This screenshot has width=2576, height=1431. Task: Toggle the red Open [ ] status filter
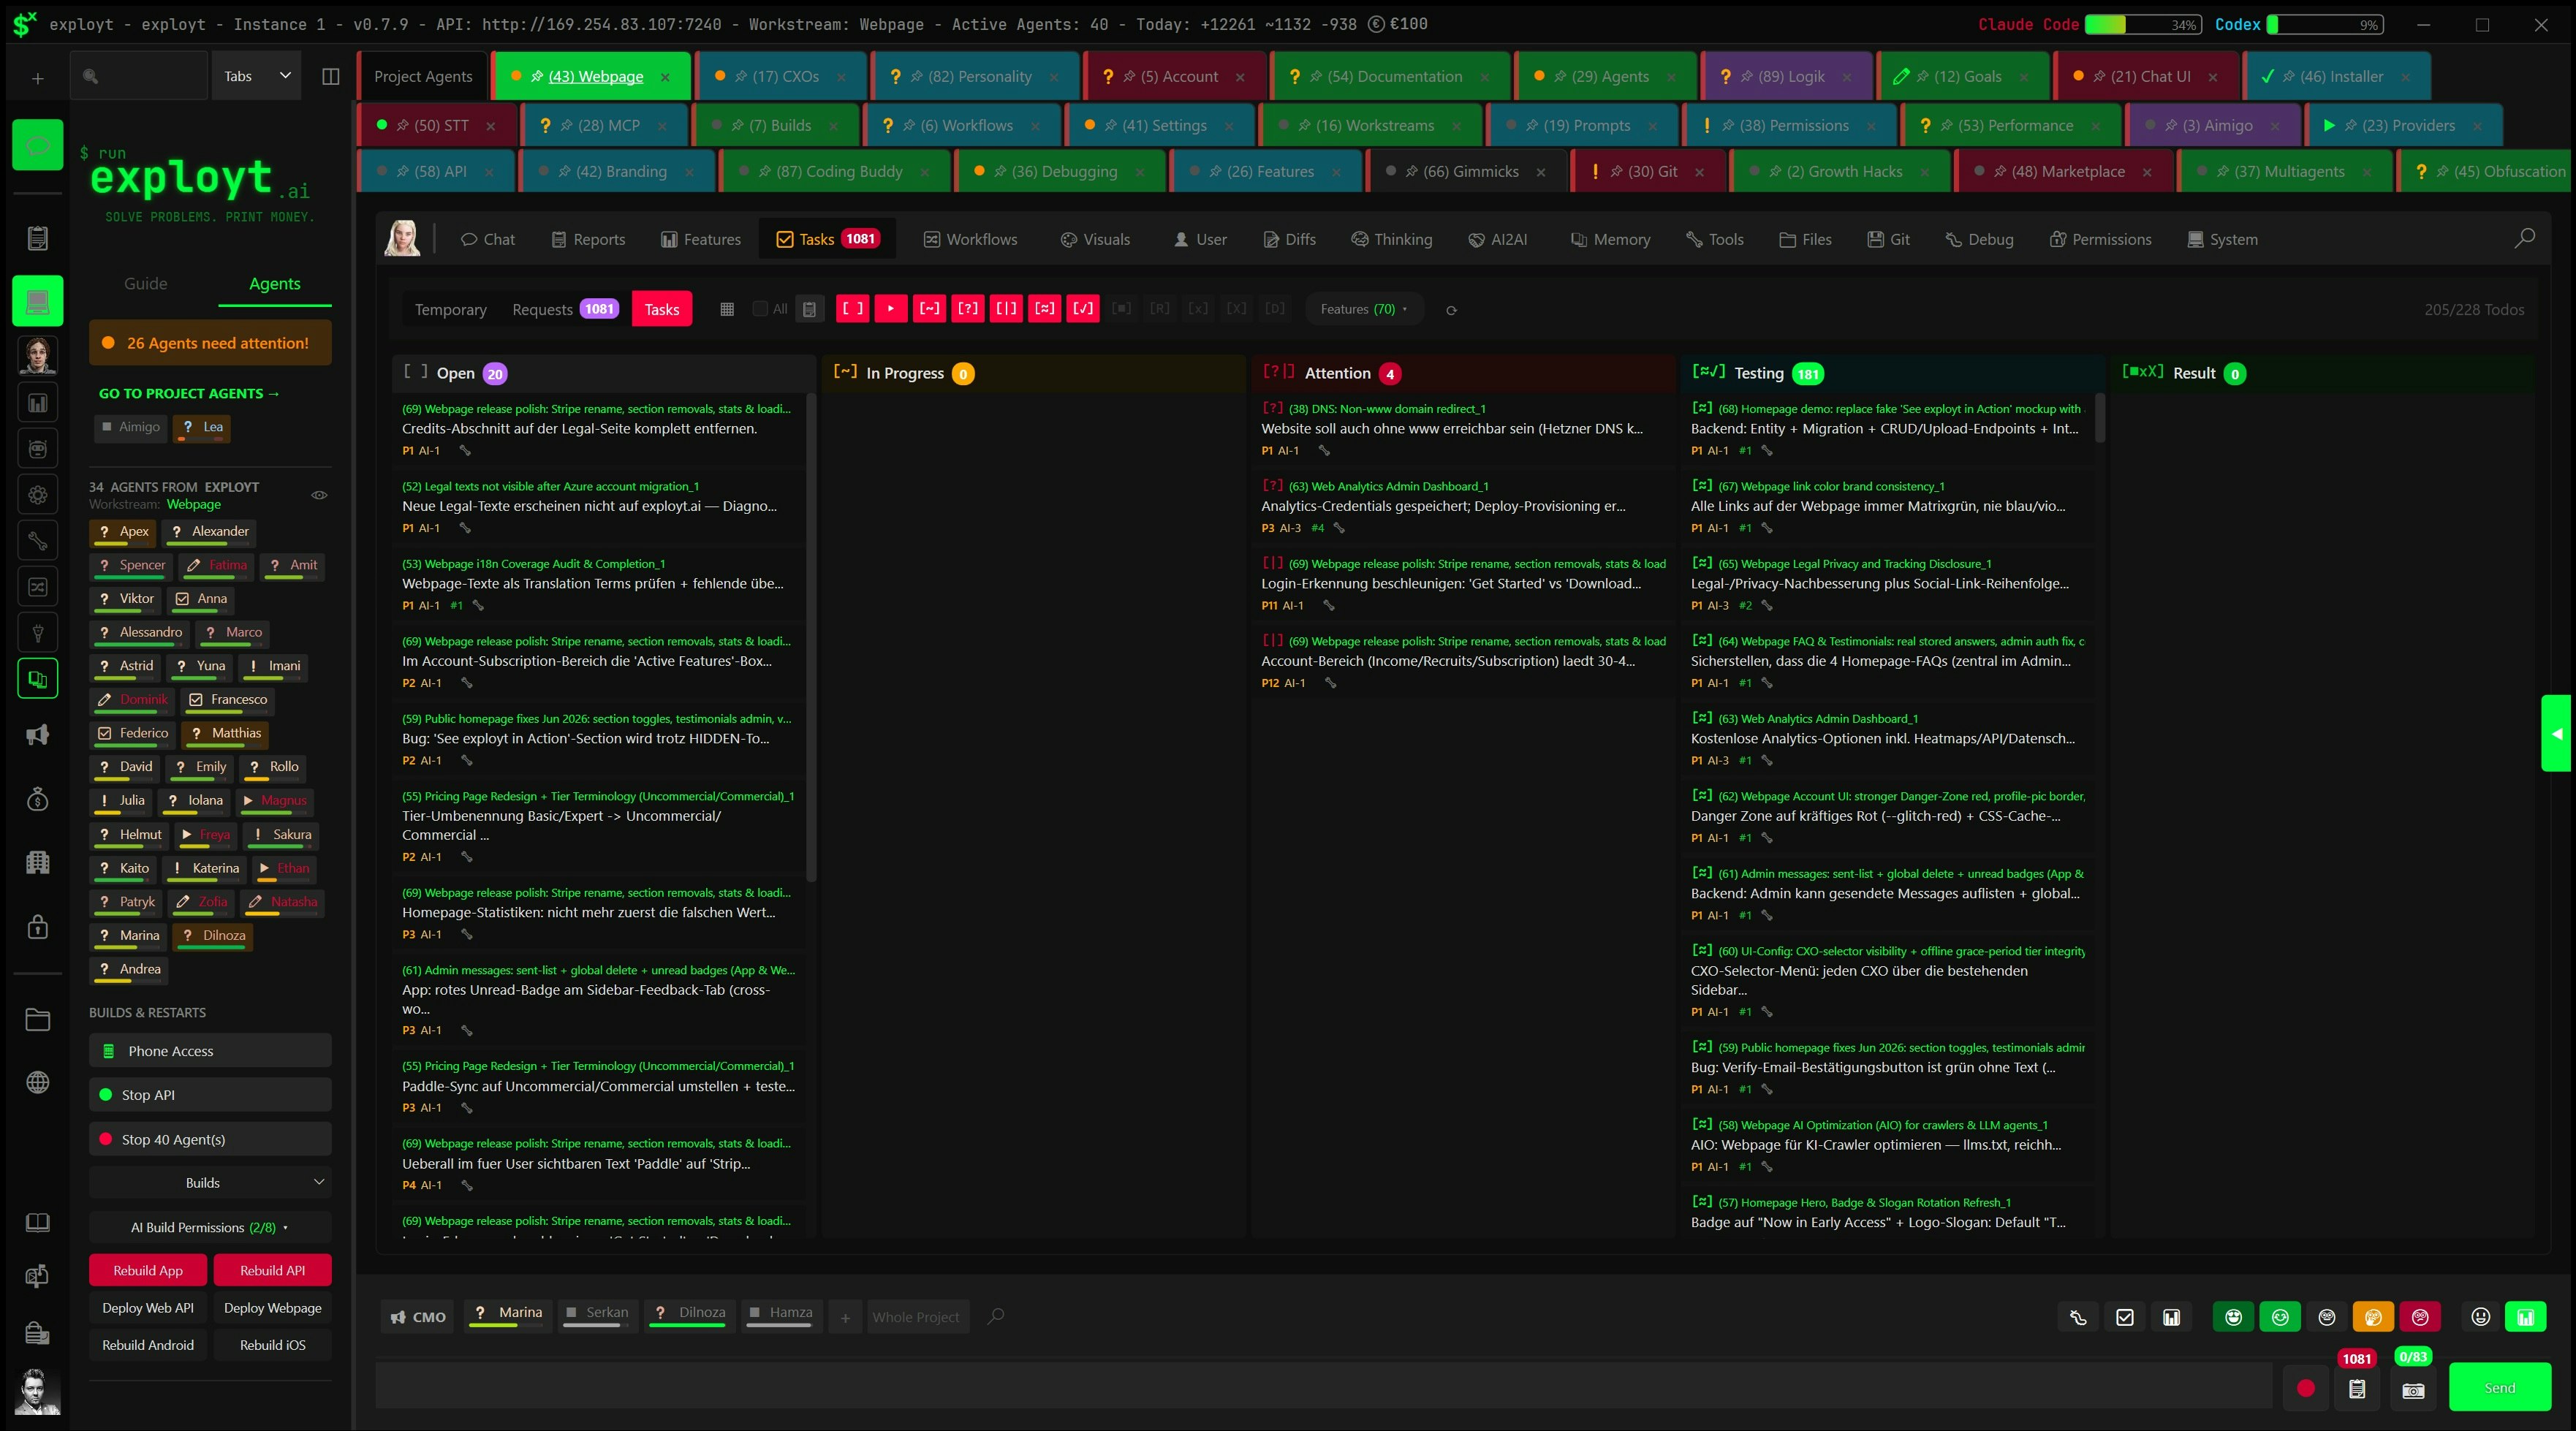[852, 309]
